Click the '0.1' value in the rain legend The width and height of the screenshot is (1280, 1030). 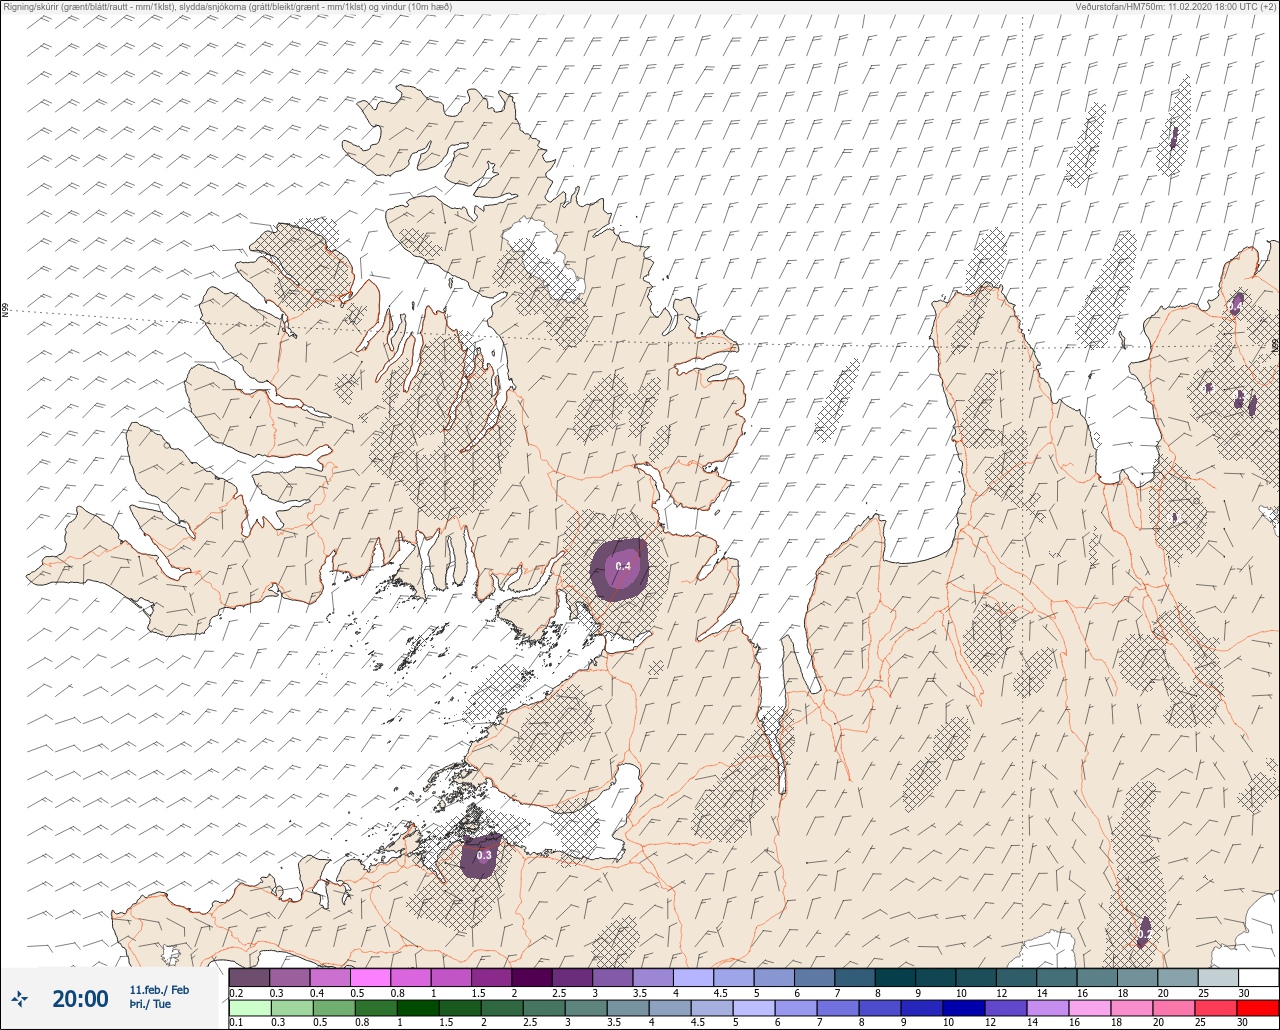coord(236,1023)
